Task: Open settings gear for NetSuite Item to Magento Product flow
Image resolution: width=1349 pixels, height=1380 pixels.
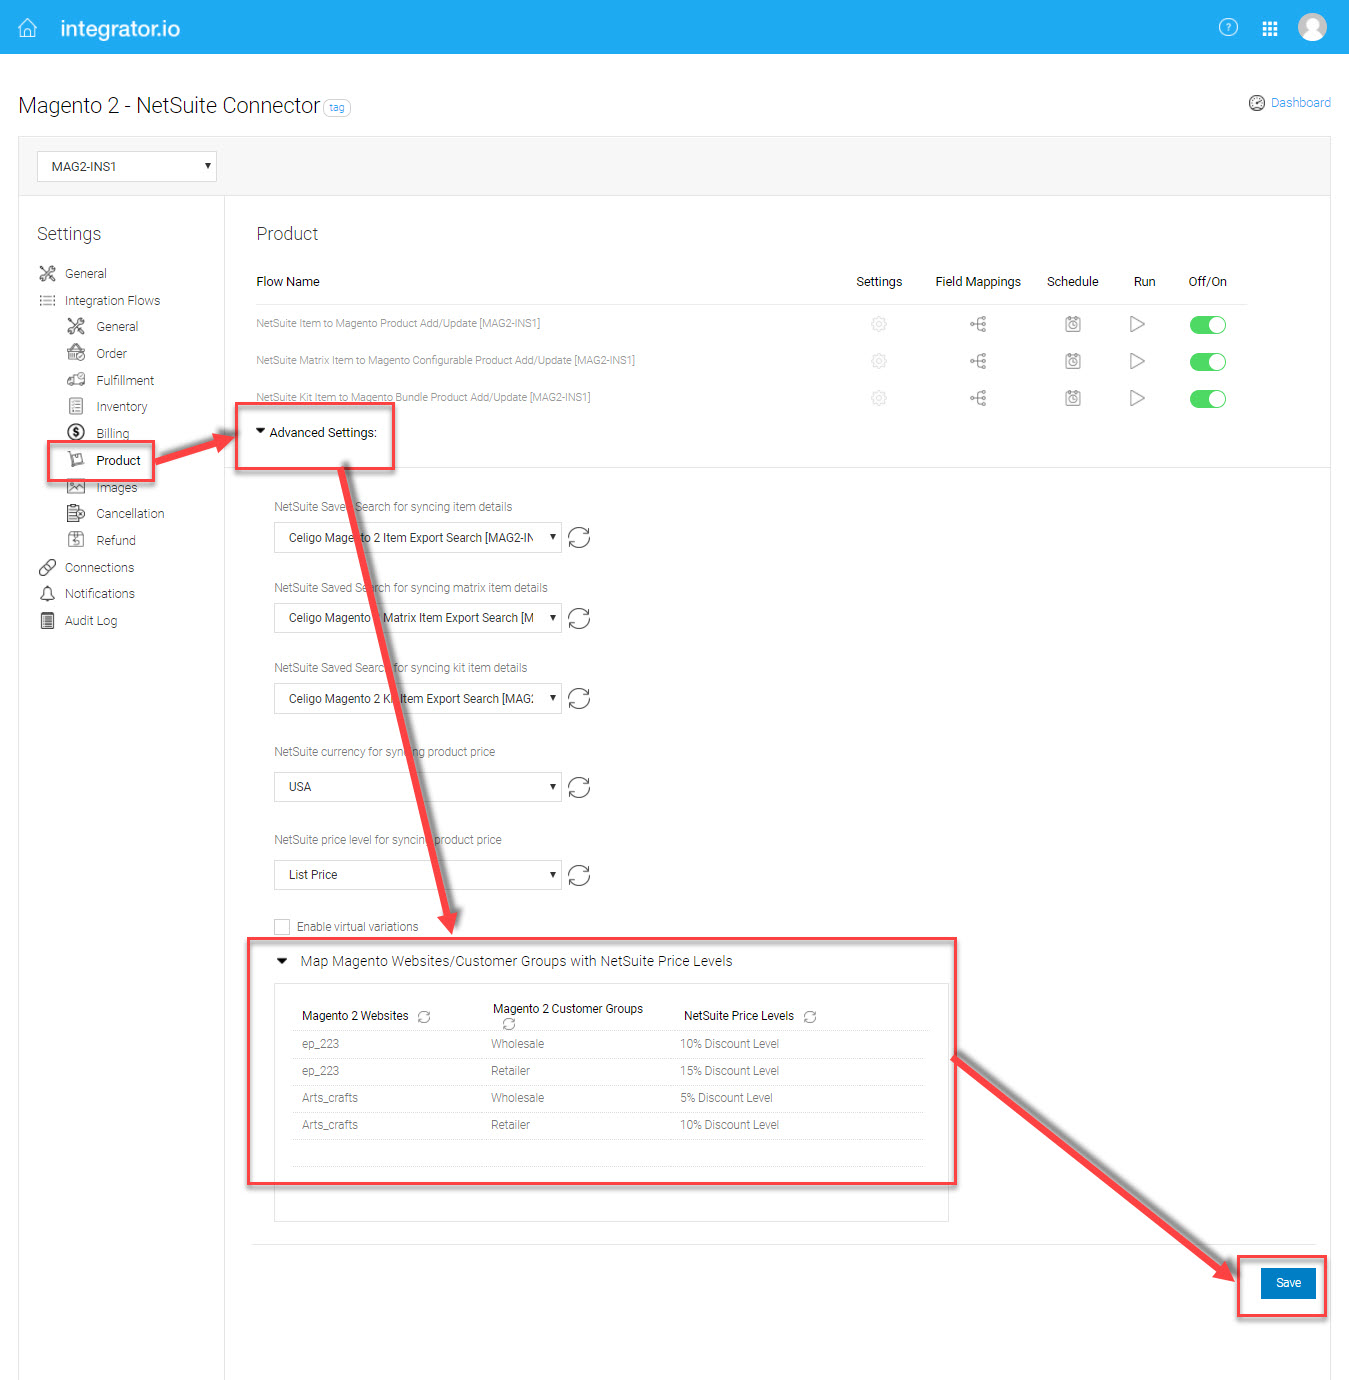Action: tap(879, 324)
